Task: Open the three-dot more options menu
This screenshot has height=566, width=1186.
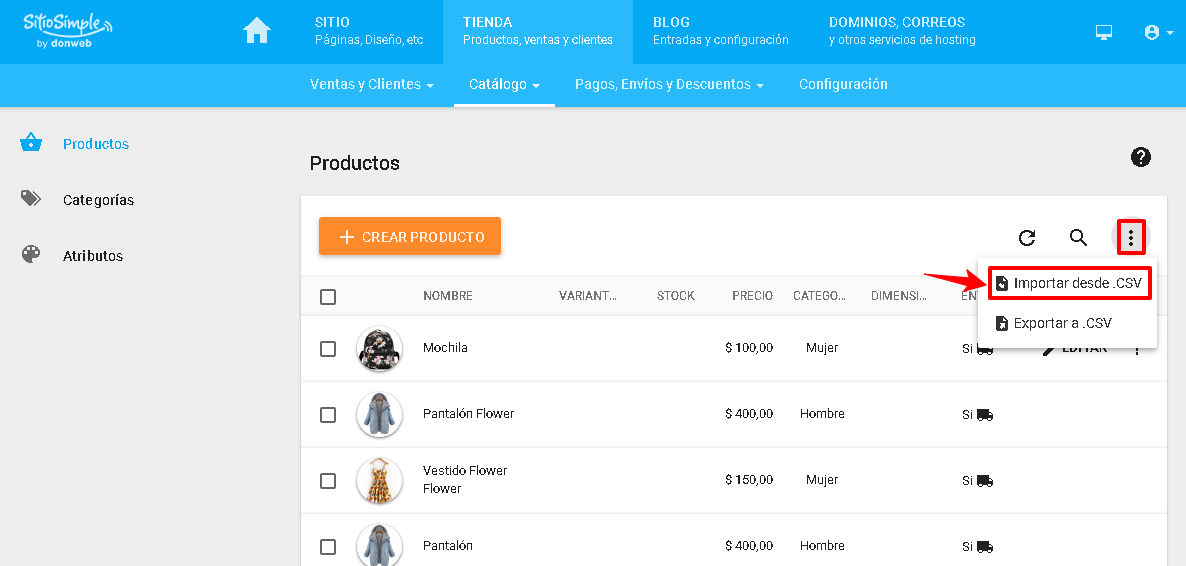Action: pos(1131,238)
